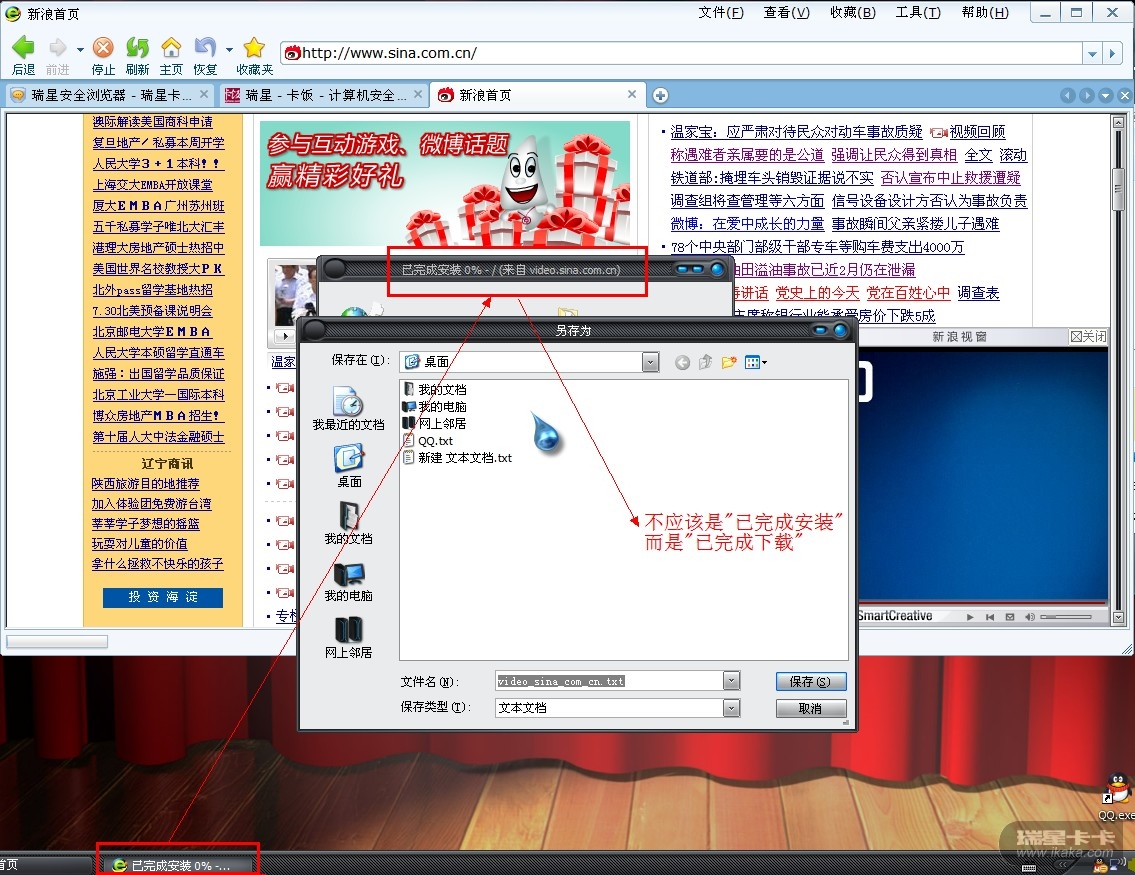The height and width of the screenshot is (875, 1135).
Task: Expand the 保存在 location dropdown
Action: coord(650,362)
